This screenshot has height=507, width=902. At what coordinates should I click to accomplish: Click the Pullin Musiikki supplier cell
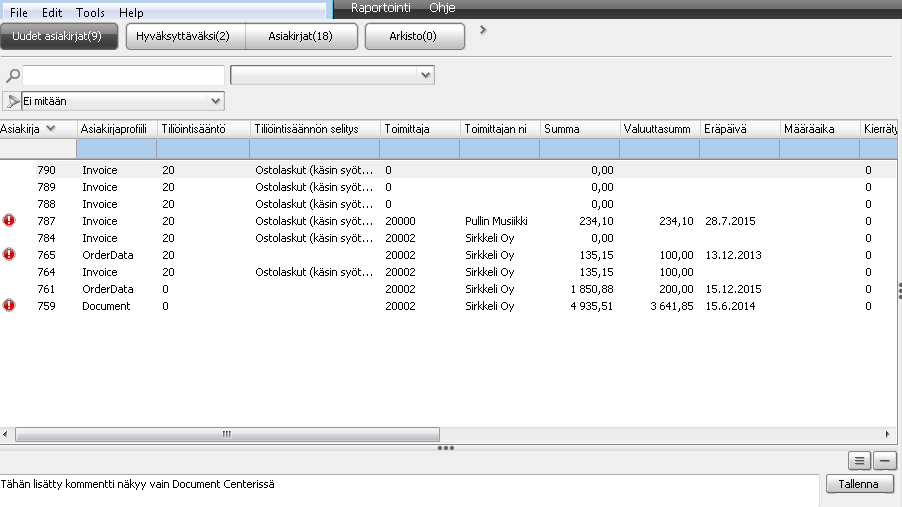[496, 221]
